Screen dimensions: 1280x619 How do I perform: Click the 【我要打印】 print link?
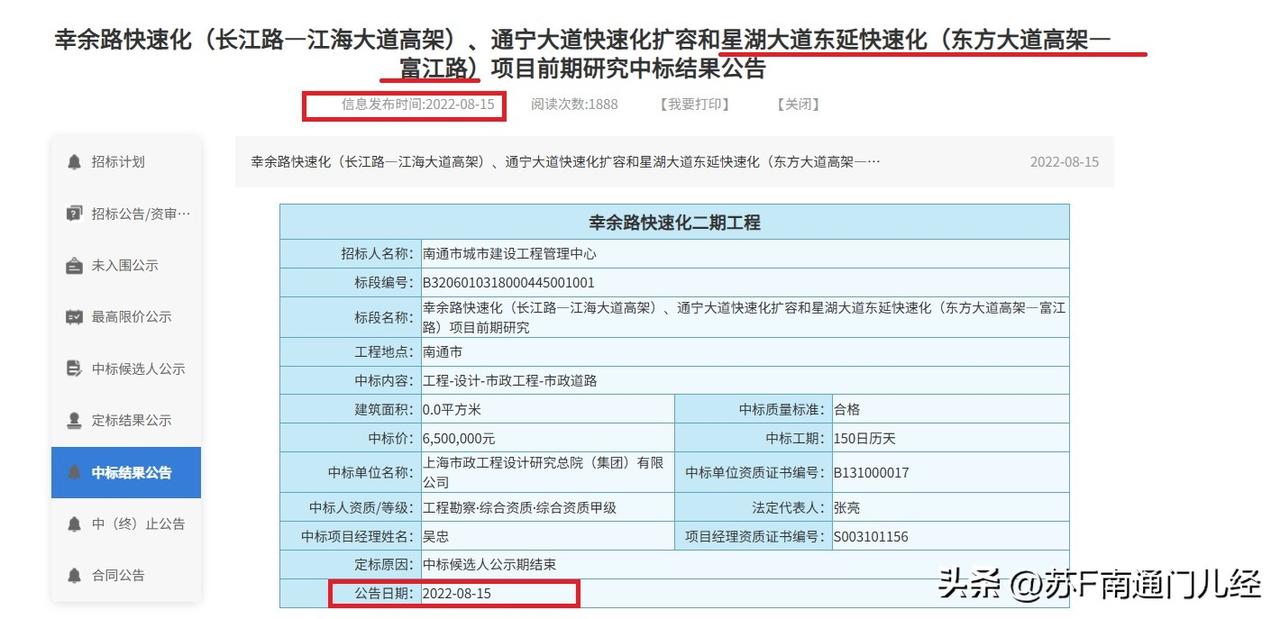694,103
